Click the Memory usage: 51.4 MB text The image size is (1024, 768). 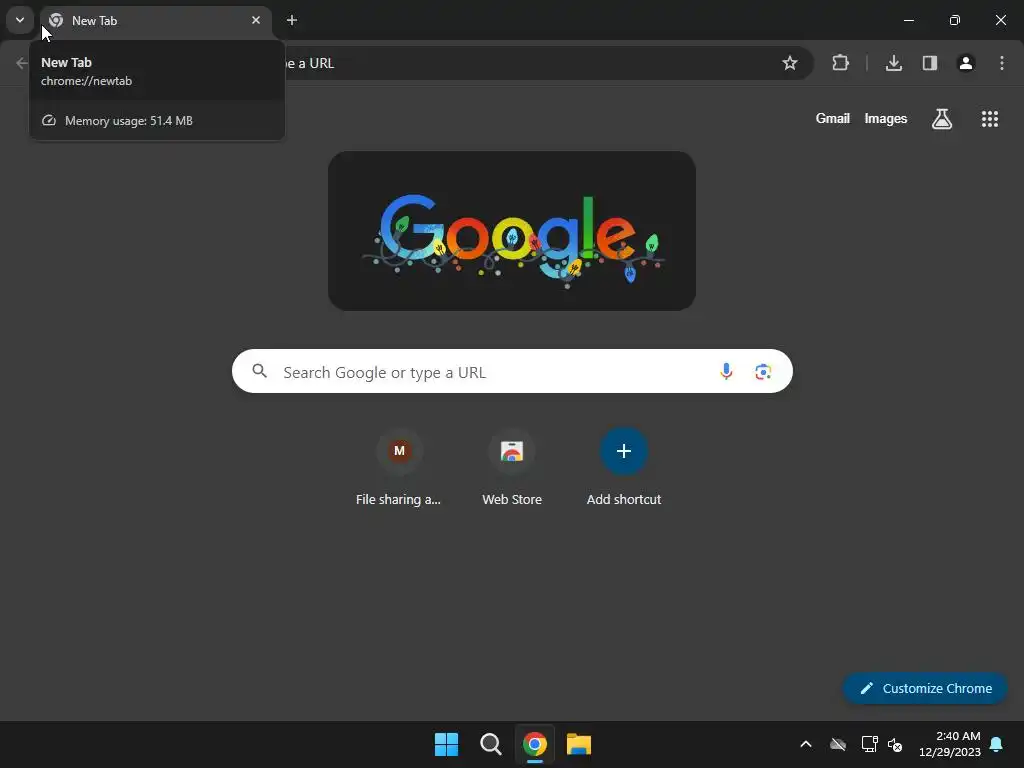point(129,121)
